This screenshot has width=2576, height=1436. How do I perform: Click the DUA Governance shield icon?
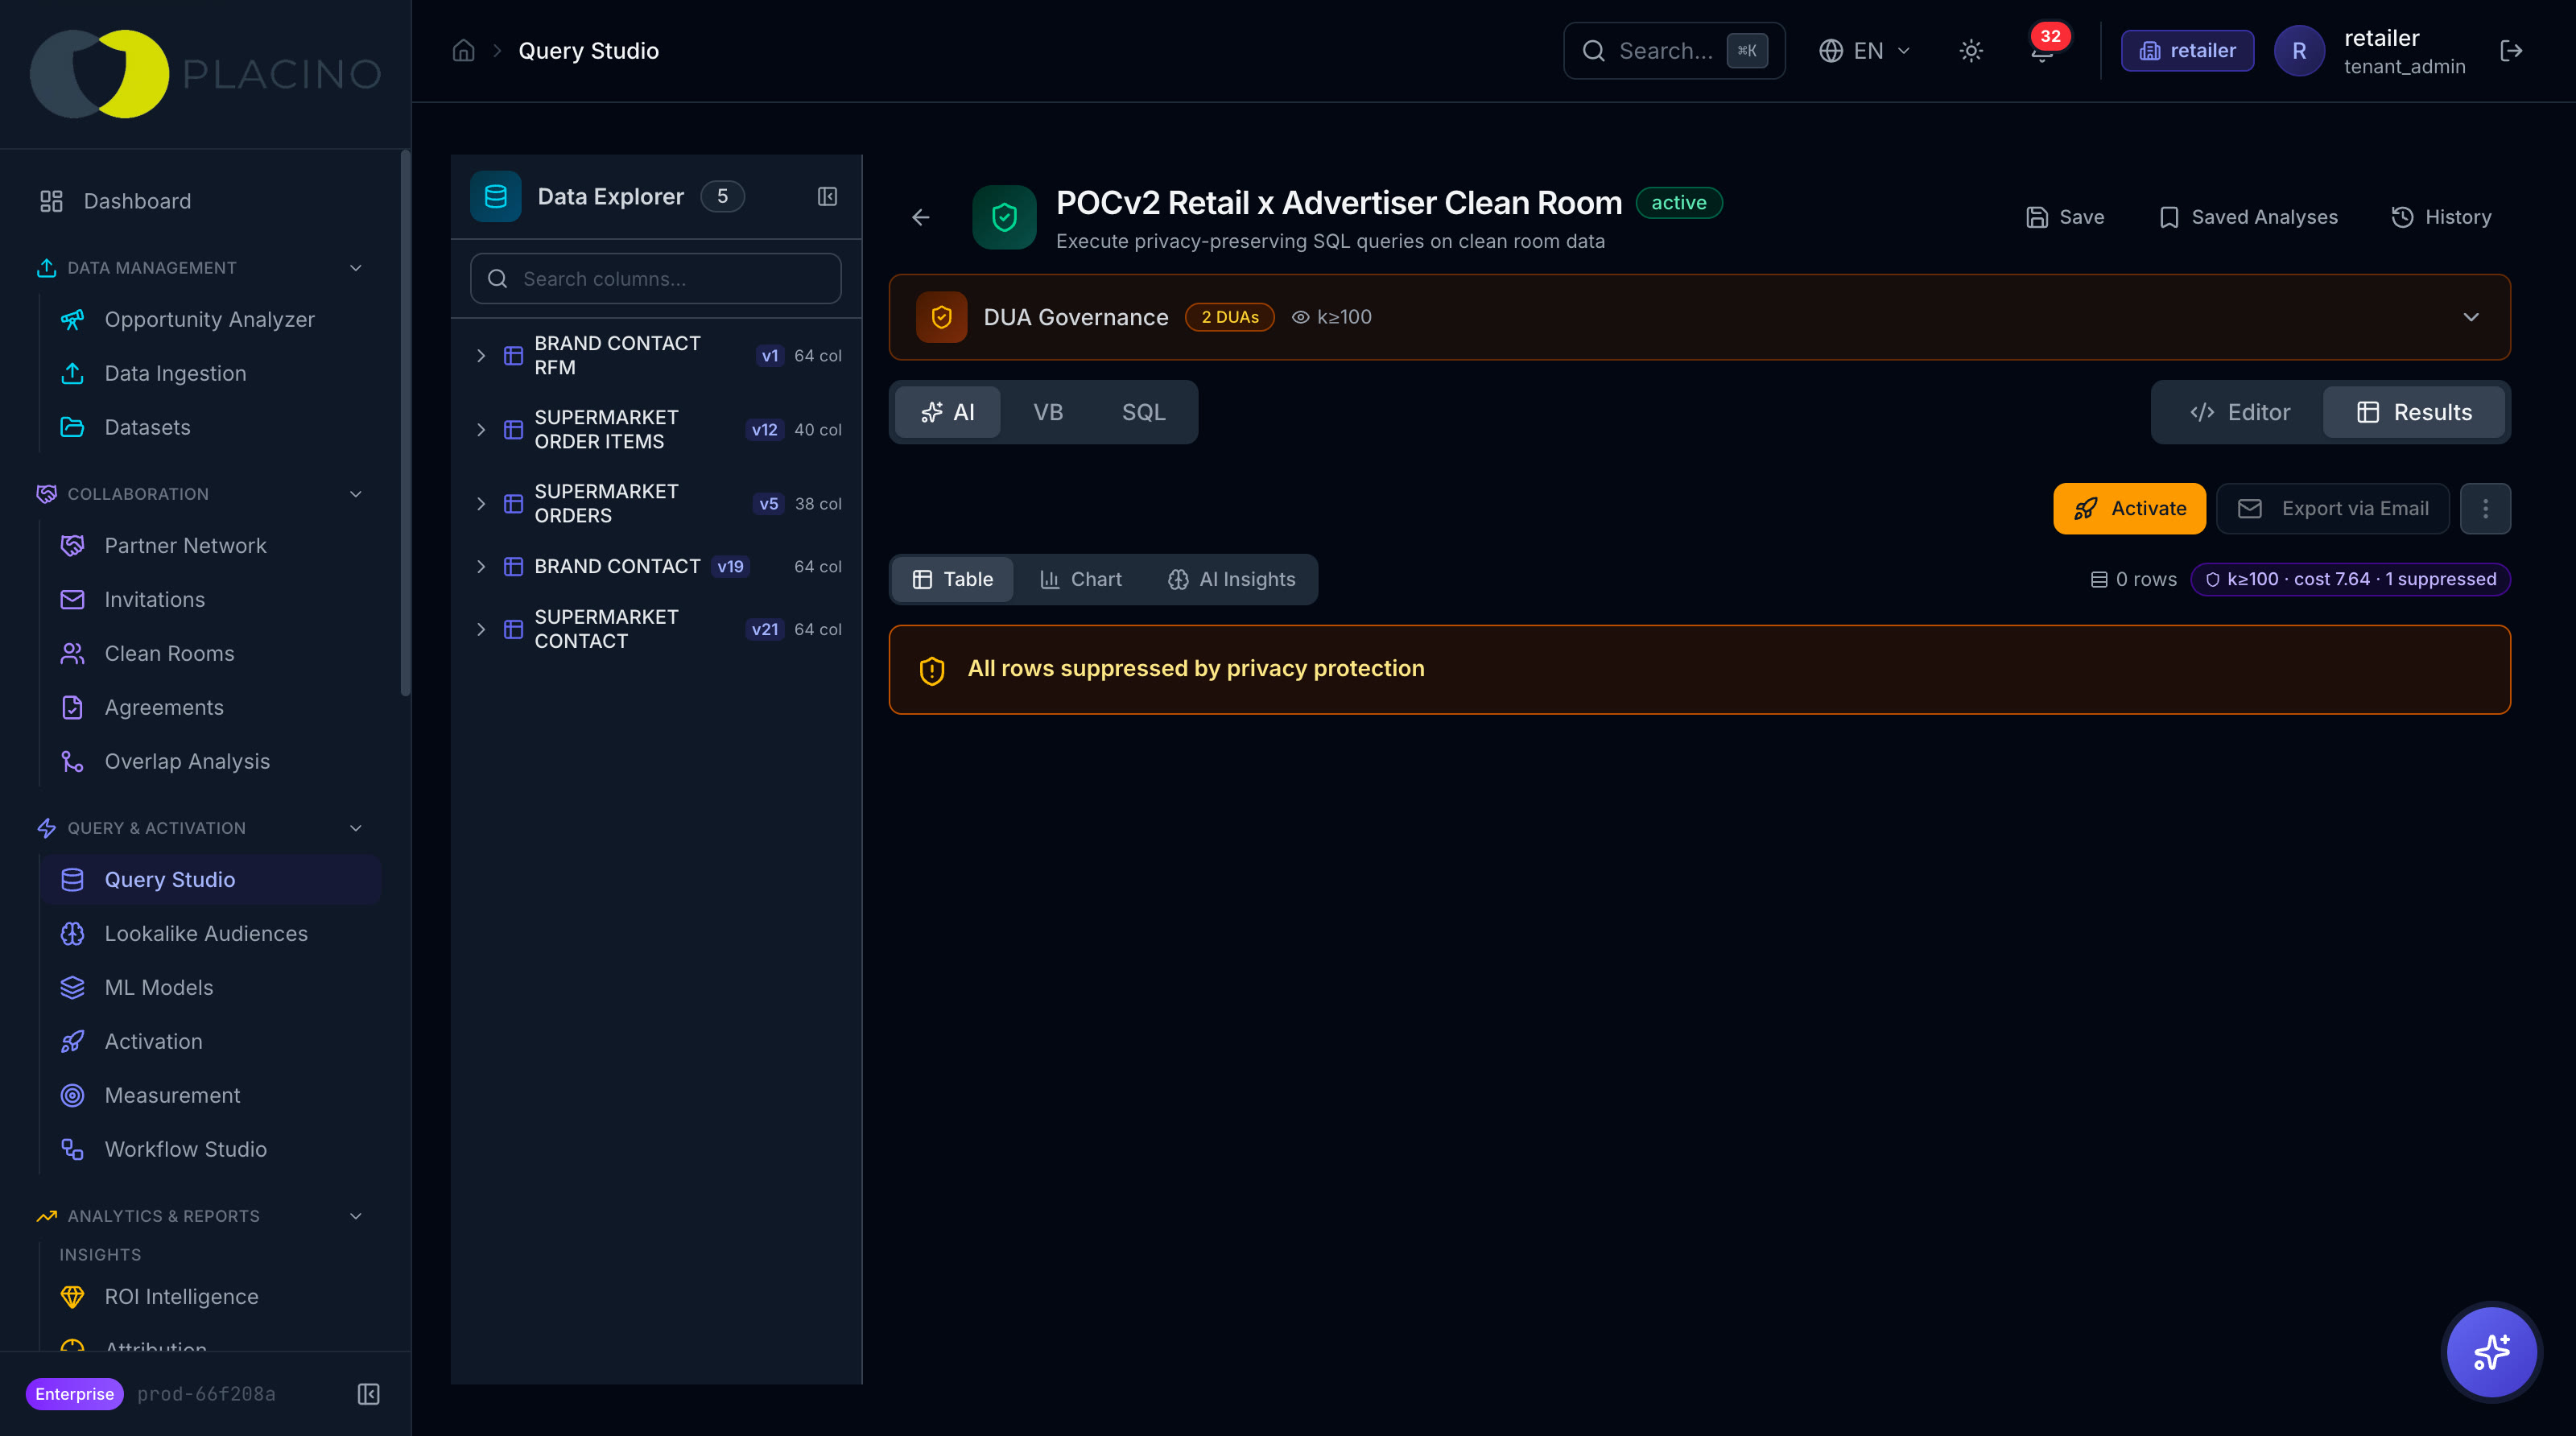coord(941,317)
